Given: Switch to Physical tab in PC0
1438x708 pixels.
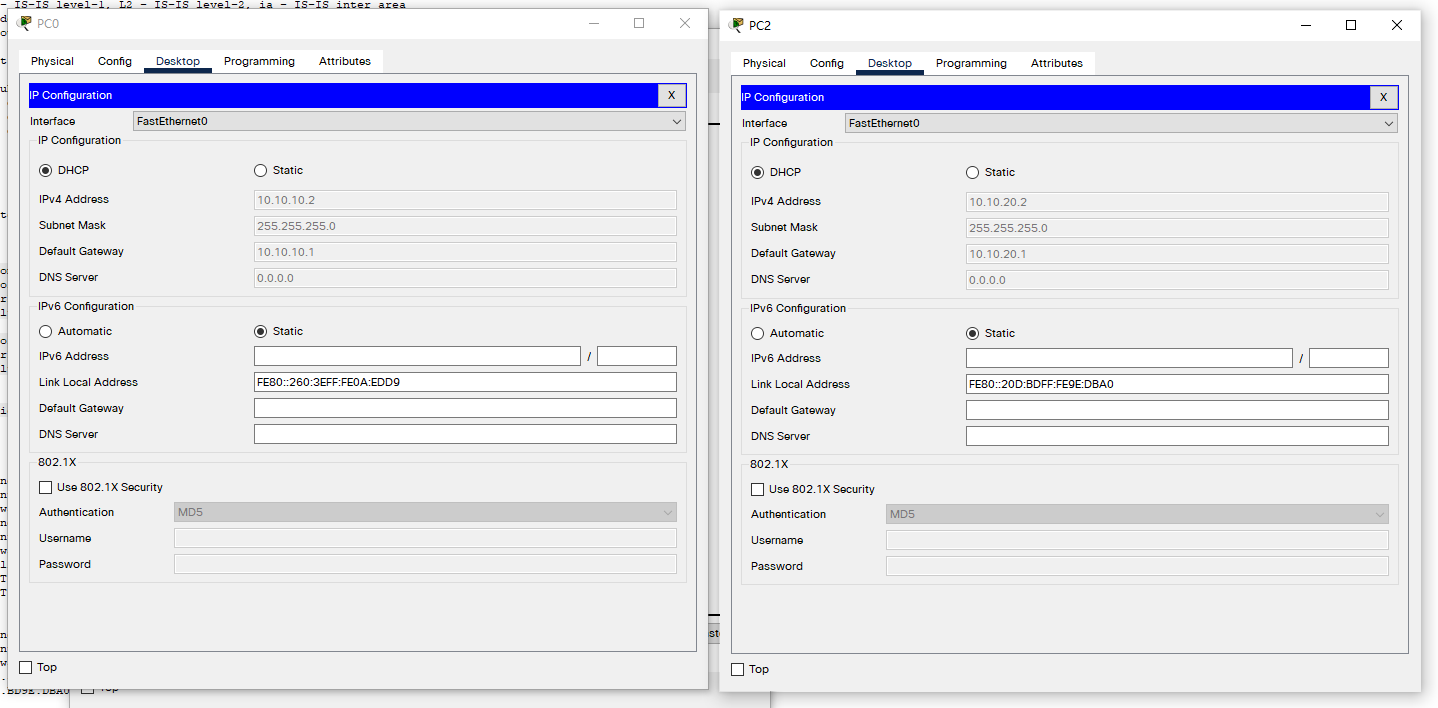Looking at the screenshot, I should tap(52, 61).
